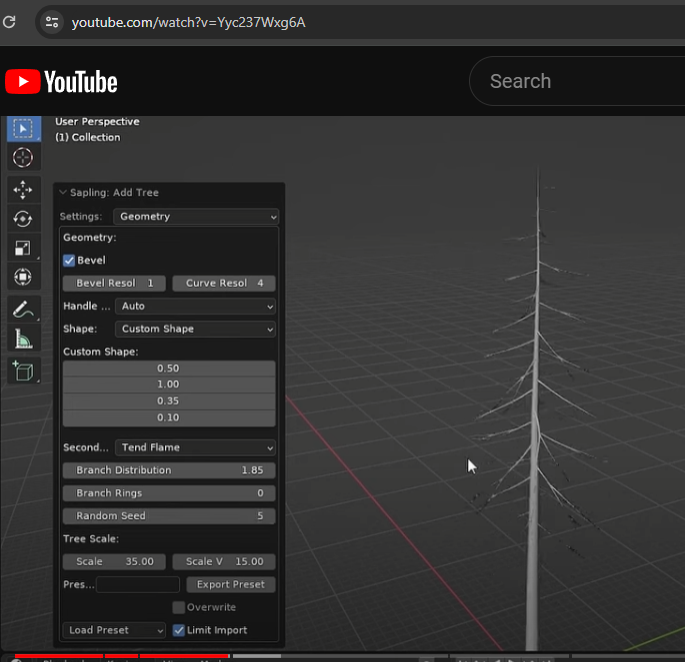Toggle the Limit Import checkbox
This screenshot has height=662, width=685.
pyautogui.click(x=179, y=630)
